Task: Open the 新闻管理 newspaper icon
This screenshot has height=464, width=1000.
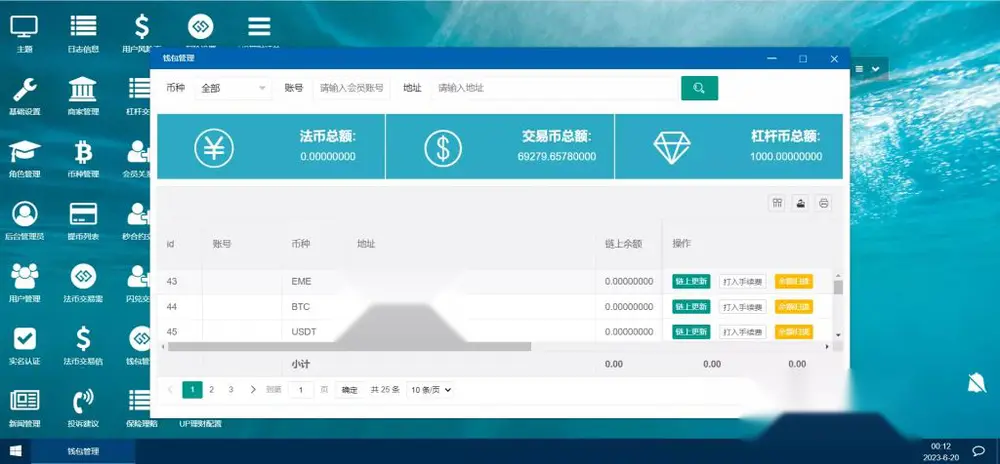Action: pos(24,400)
